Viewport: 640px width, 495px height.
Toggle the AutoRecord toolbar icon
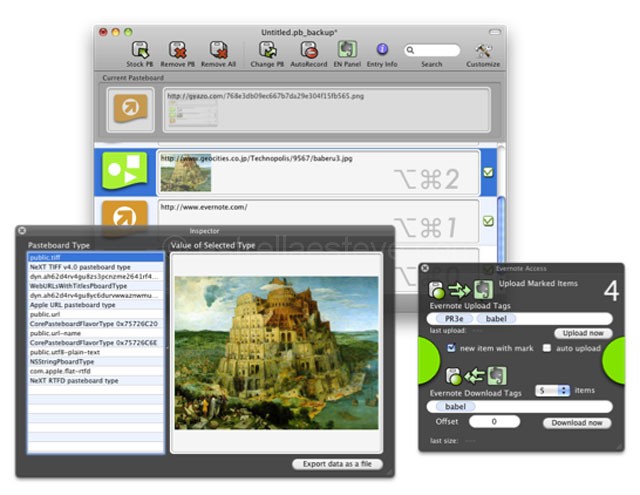pyautogui.click(x=309, y=50)
